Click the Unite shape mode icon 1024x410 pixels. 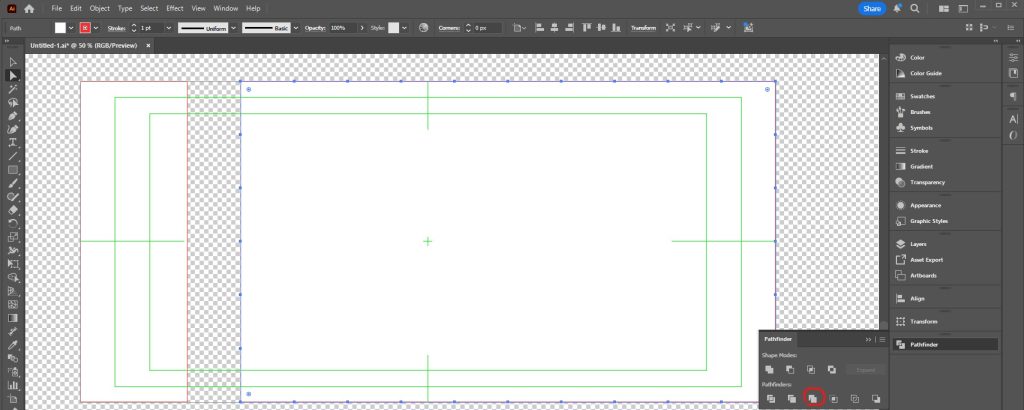pyautogui.click(x=769, y=370)
